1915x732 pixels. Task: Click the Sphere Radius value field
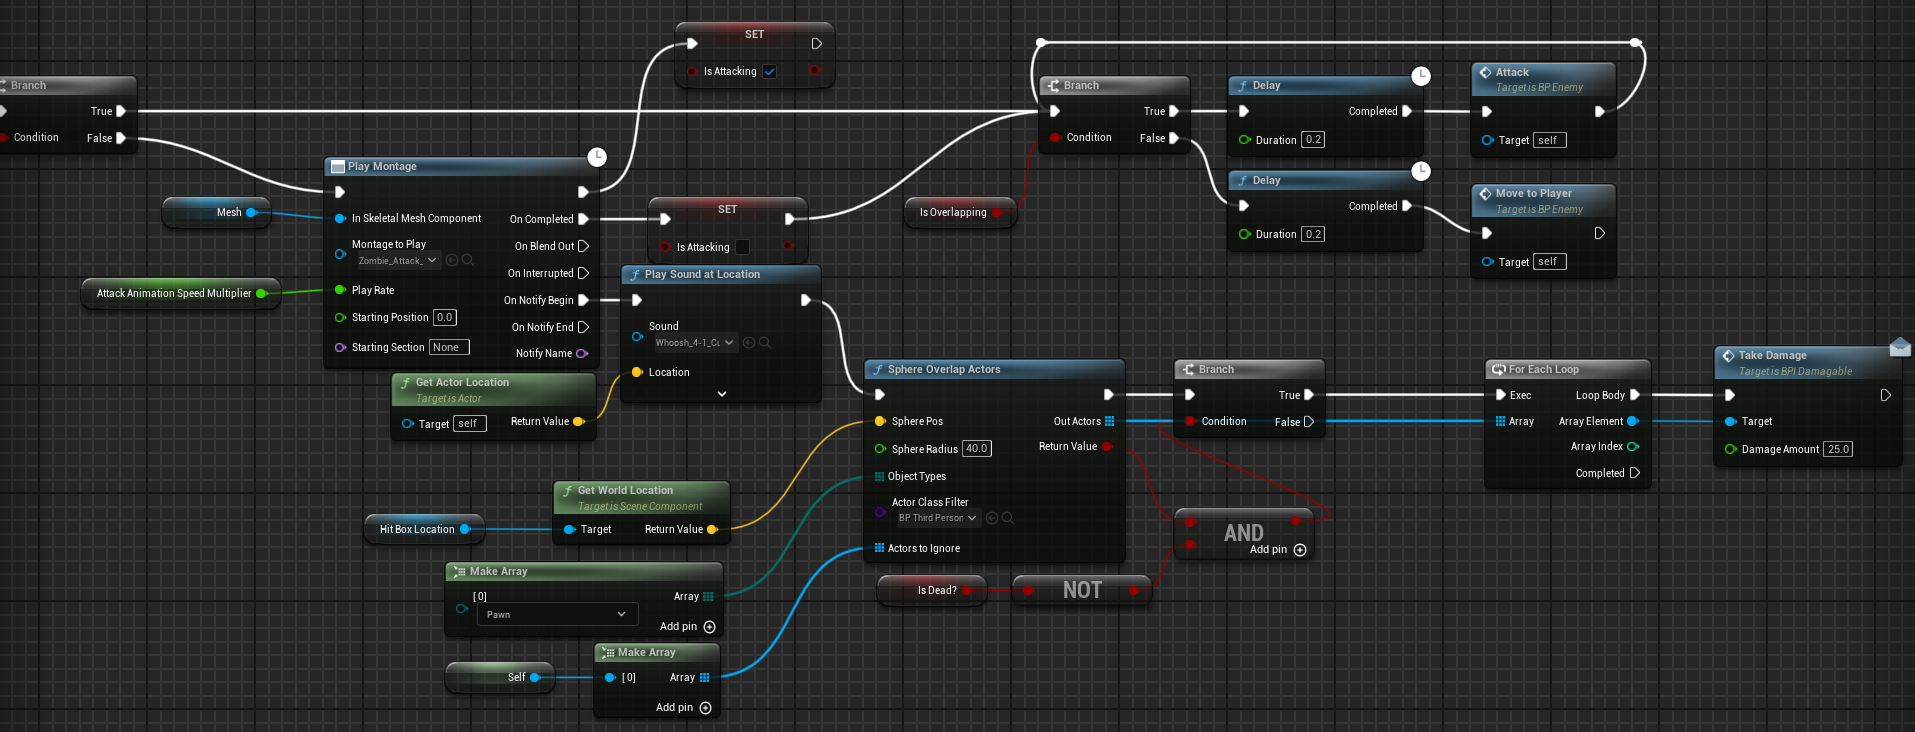click(976, 449)
